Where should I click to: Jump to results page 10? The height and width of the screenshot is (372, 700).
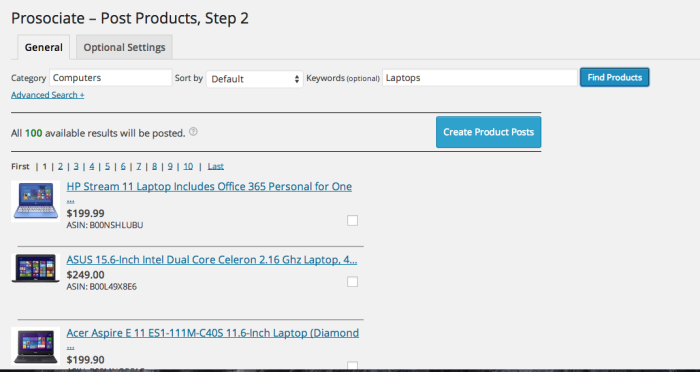click(x=188, y=166)
